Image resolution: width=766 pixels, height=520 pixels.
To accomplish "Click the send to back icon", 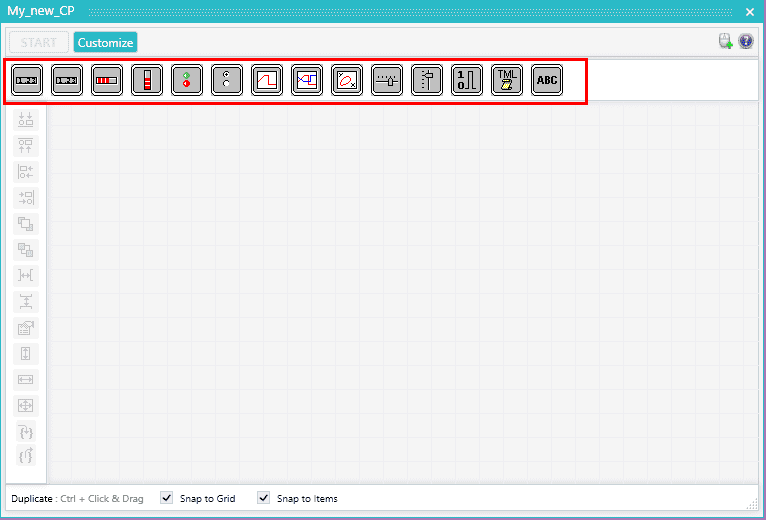I will coord(26,250).
